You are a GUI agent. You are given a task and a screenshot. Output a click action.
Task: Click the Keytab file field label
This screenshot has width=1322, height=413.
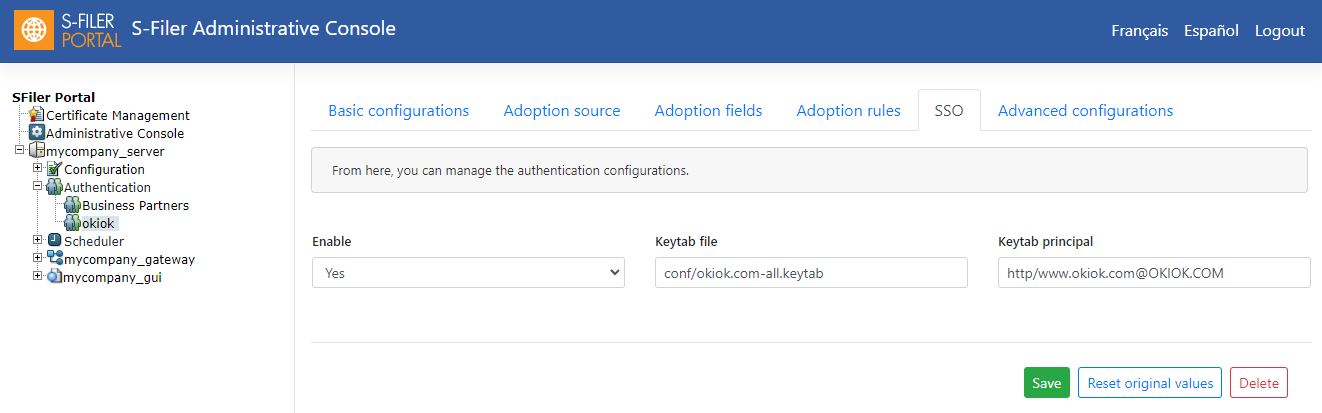[686, 241]
